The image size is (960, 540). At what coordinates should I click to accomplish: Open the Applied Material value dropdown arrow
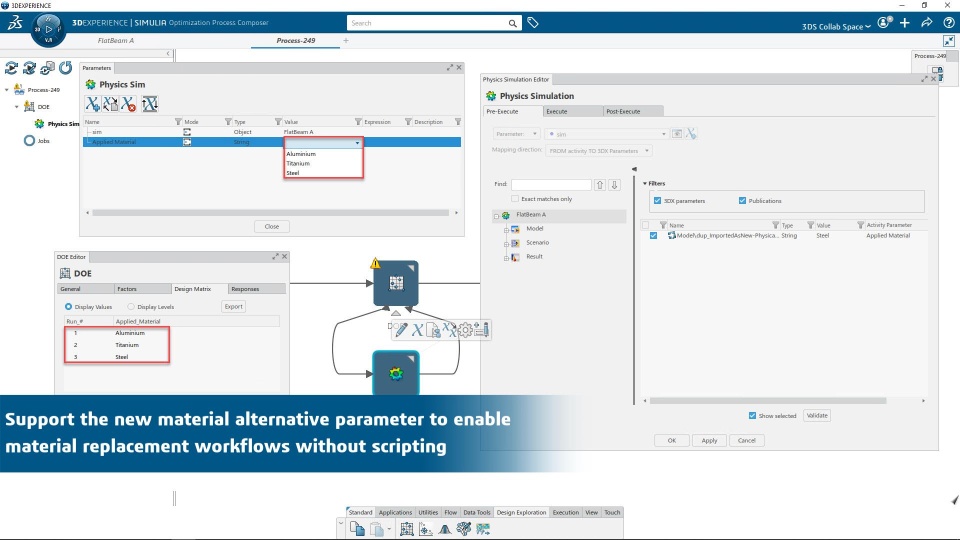tap(358, 143)
